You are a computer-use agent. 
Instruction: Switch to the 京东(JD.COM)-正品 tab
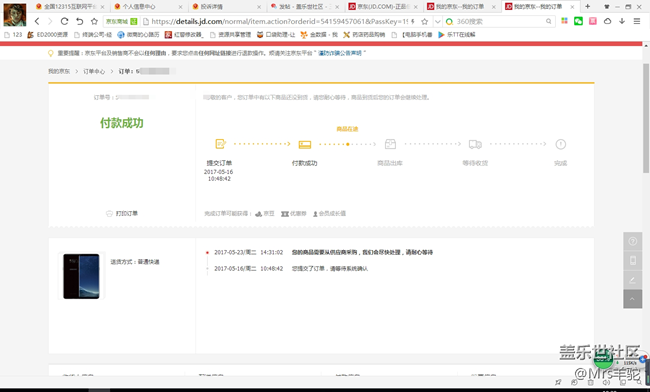click(x=383, y=7)
